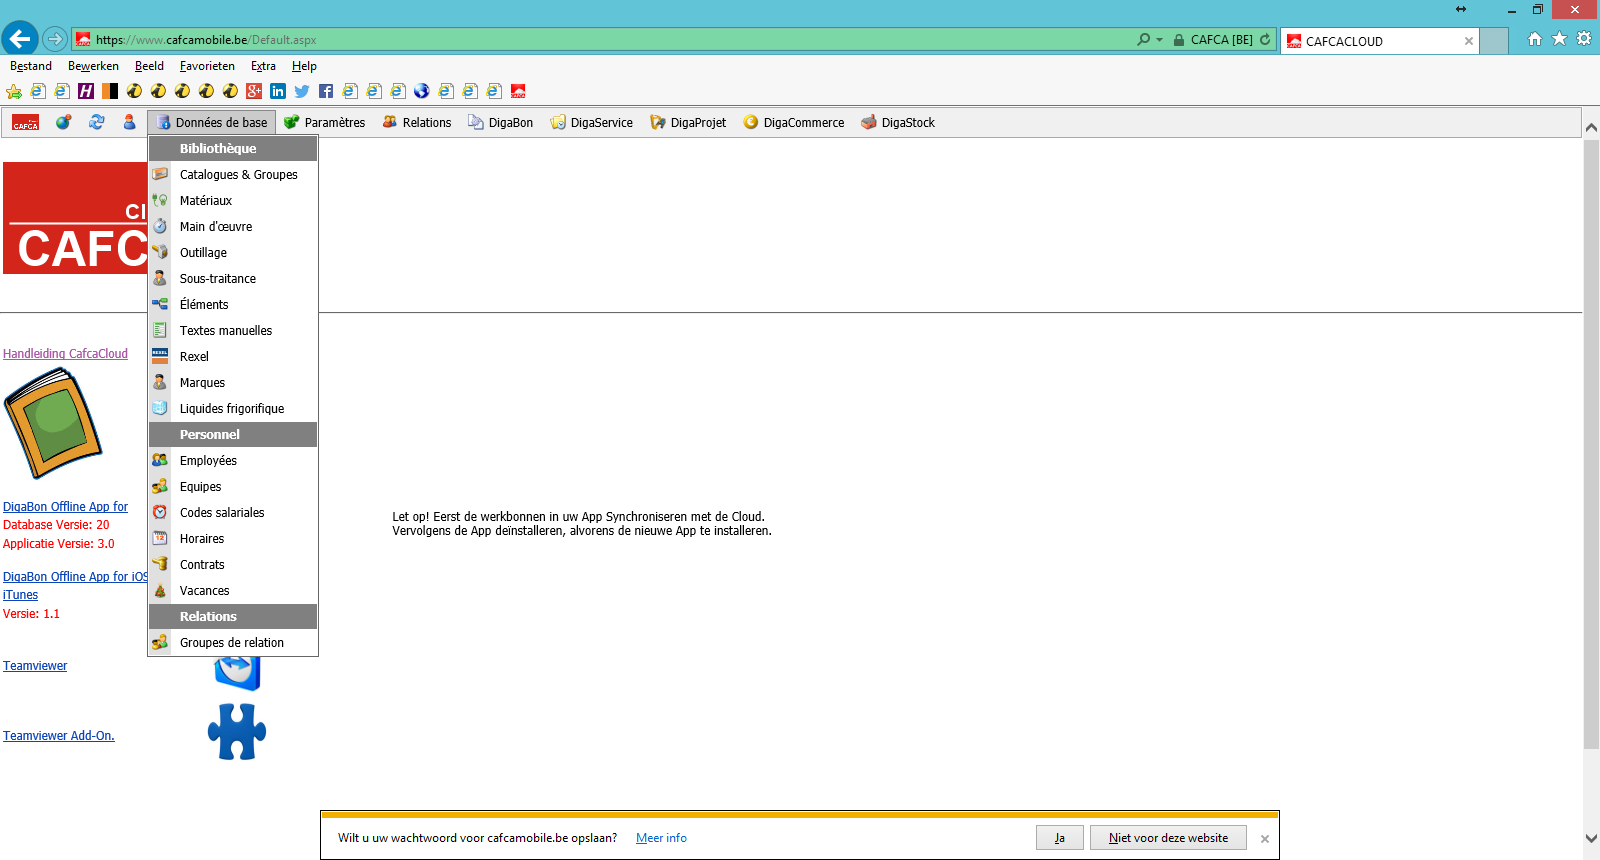The width and height of the screenshot is (1600, 860).
Task: Open the browser favorites star icon
Action: 1559,39
